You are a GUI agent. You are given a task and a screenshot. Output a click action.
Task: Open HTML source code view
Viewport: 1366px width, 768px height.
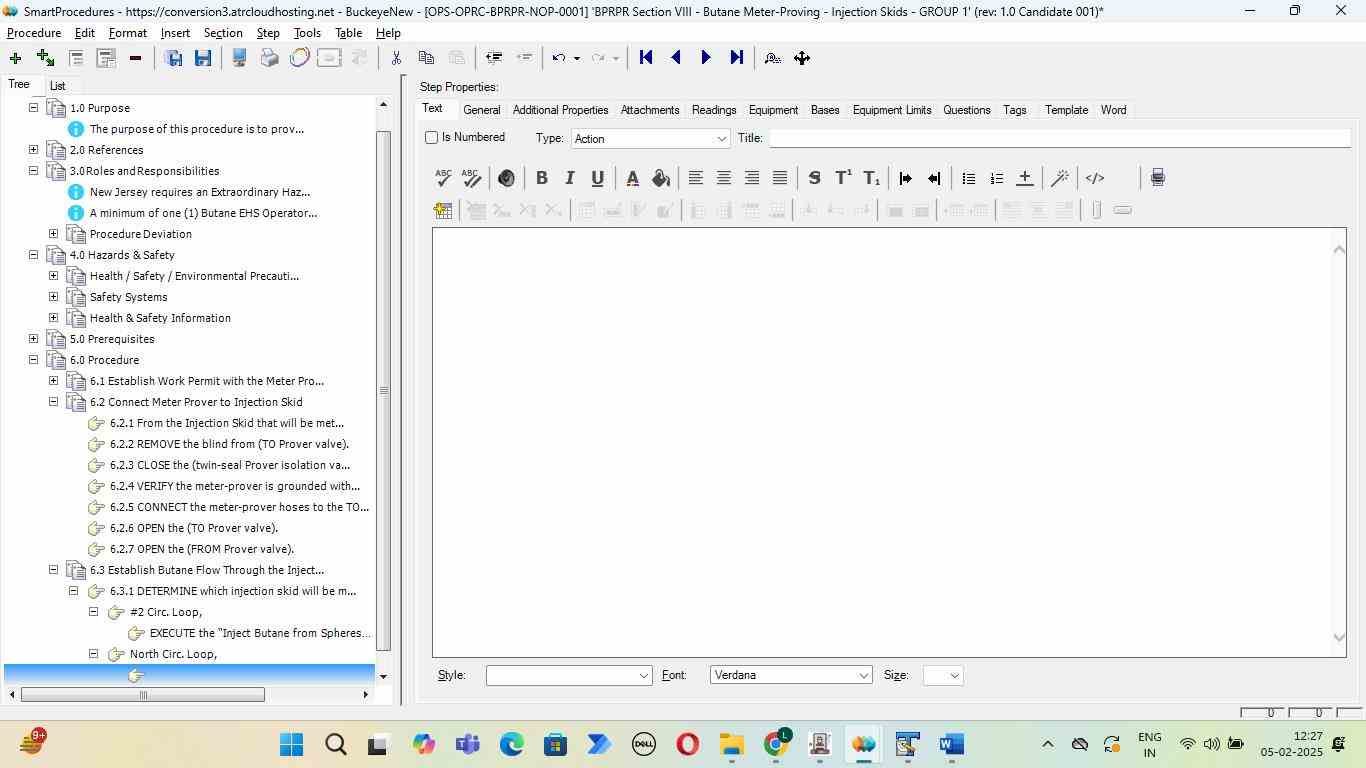point(1095,178)
